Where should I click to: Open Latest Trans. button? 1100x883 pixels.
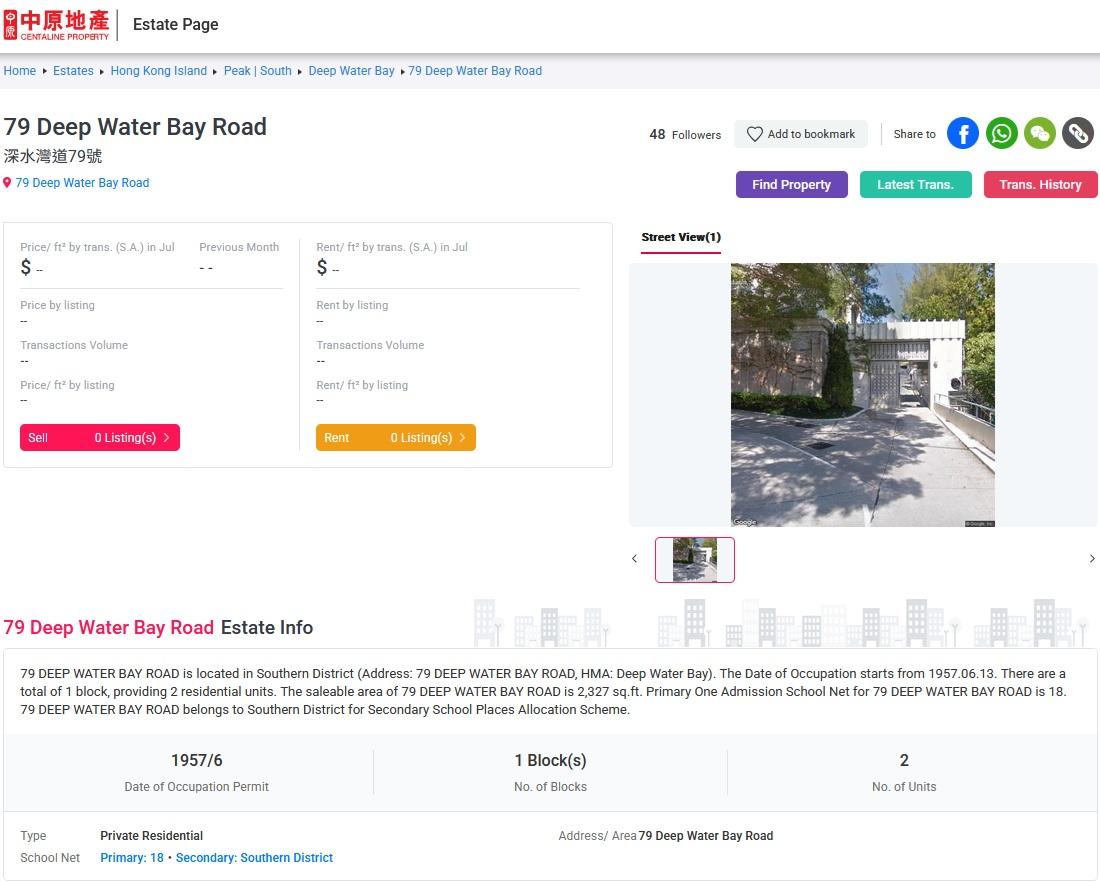(915, 184)
